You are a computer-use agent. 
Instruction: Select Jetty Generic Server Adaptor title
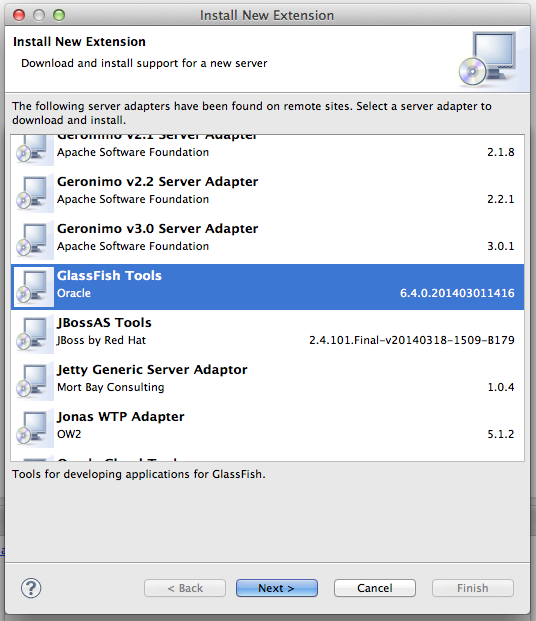click(152, 370)
